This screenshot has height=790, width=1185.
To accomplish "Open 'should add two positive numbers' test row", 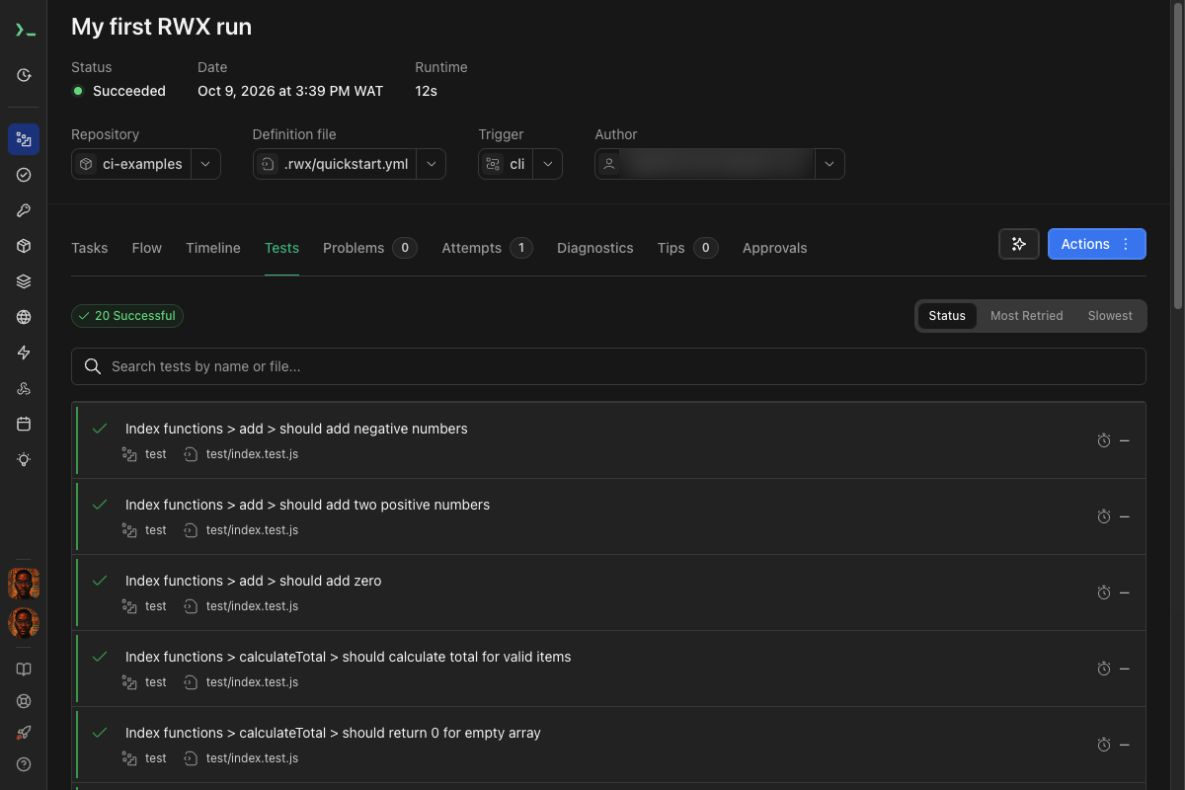I will pos(608,516).
